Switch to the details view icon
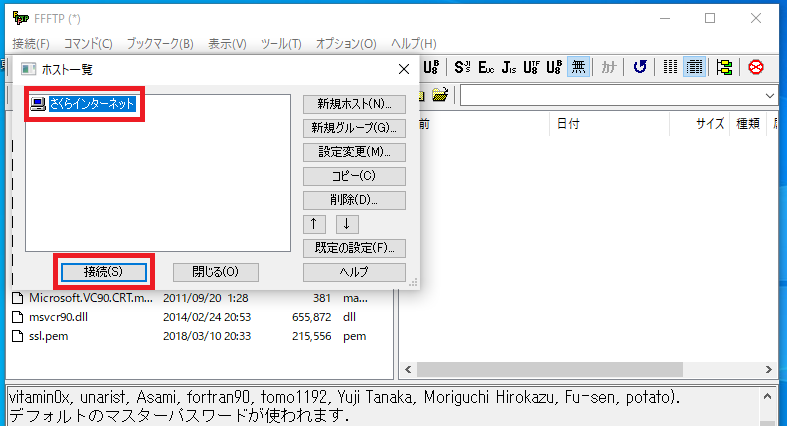The image size is (787, 426). click(694, 67)
